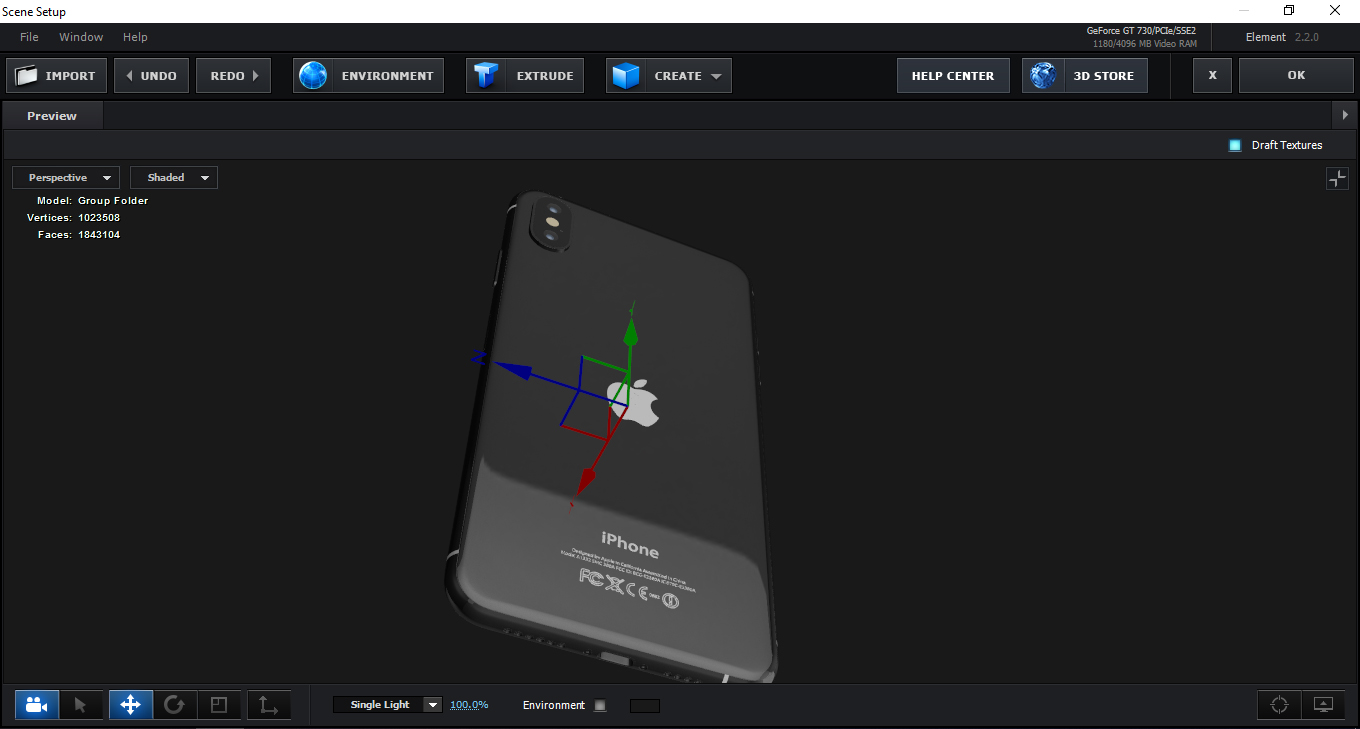Click the red X-axis gizmo arrow

pyautogui.click(x=586, y=480)
